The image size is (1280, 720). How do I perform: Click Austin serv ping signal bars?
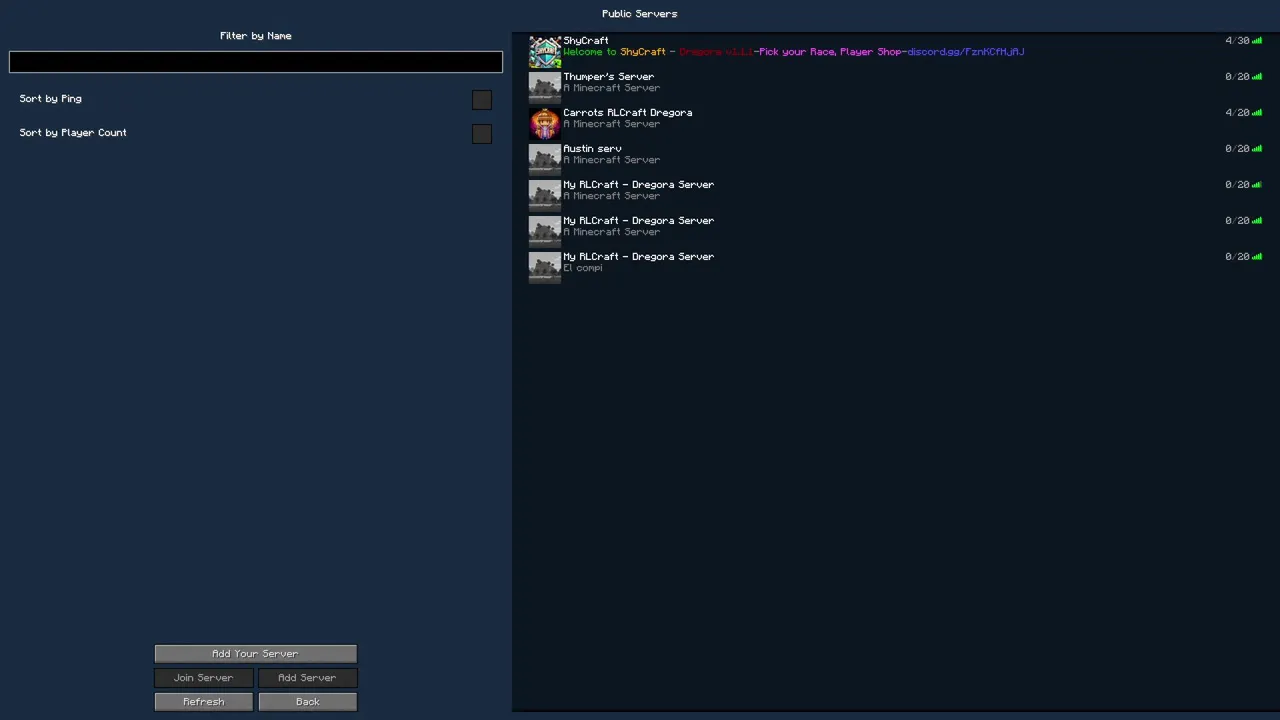click(1257, 149)
